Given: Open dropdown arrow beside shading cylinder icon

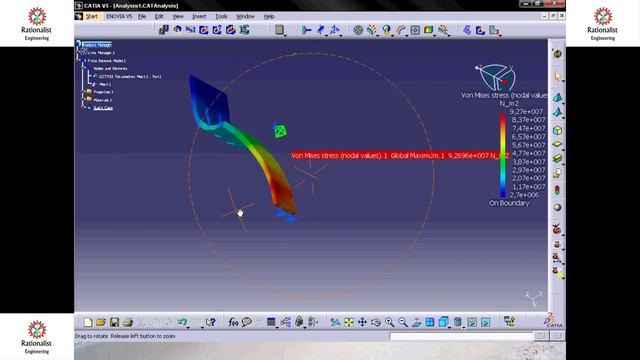Looking at the screenshot, I should click(x=464, y=327).
